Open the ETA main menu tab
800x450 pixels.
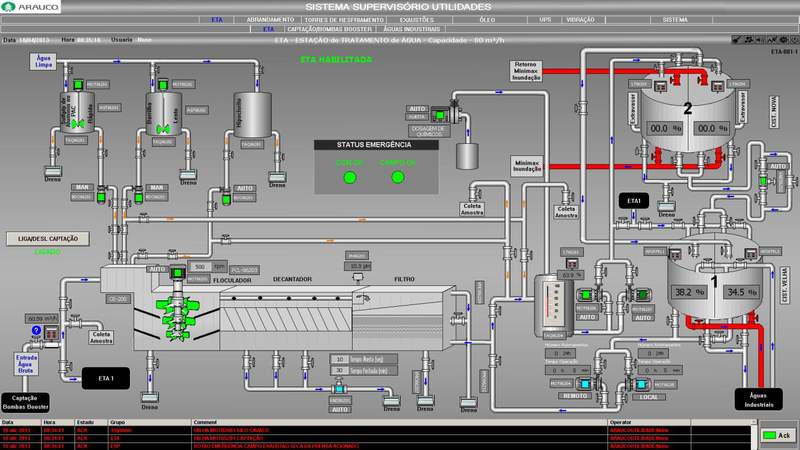pyautogui.click(x=217, y=20)
